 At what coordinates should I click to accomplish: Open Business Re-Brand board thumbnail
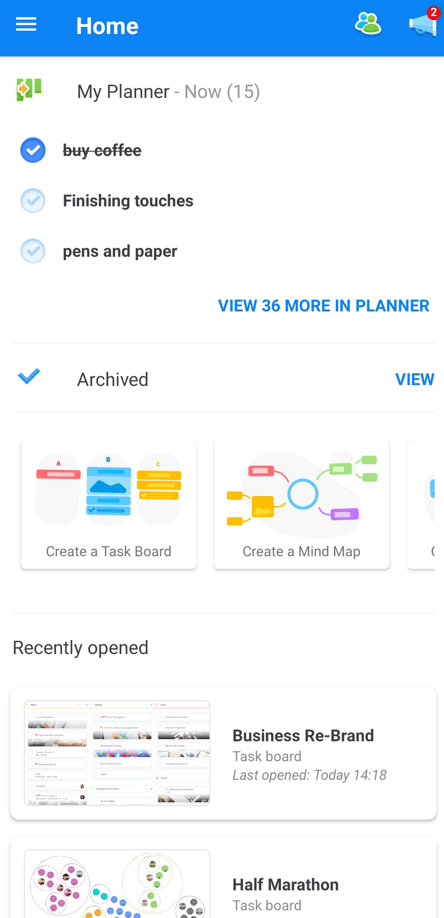coord(117,753)
